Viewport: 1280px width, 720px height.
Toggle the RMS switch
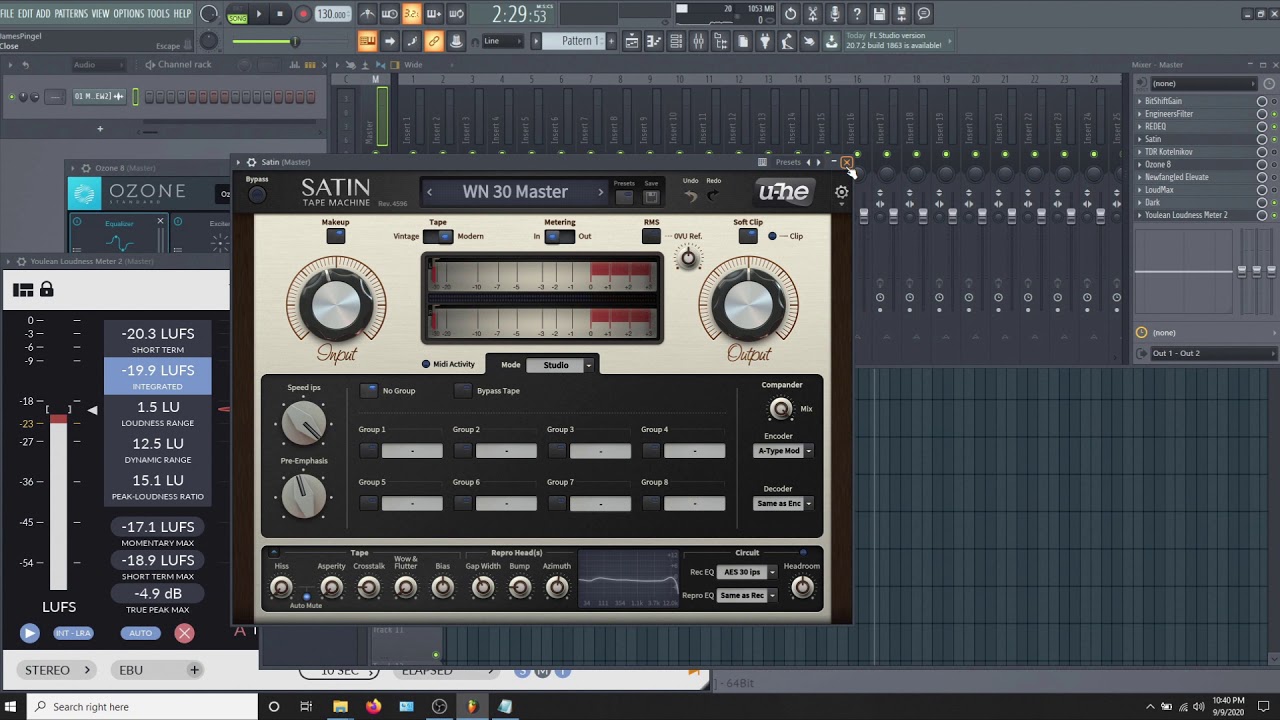(x=651, y=236)
